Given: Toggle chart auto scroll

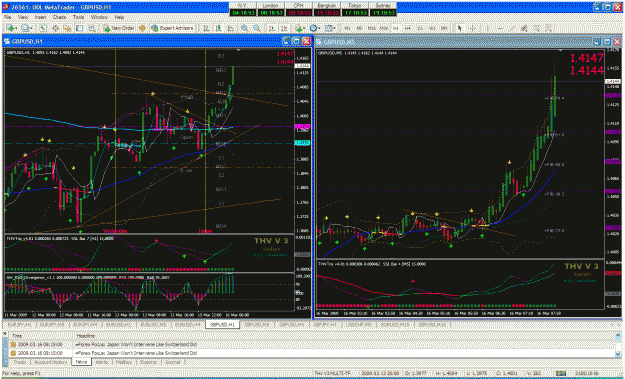Looking at the screenshot, I should click(271, 28).
